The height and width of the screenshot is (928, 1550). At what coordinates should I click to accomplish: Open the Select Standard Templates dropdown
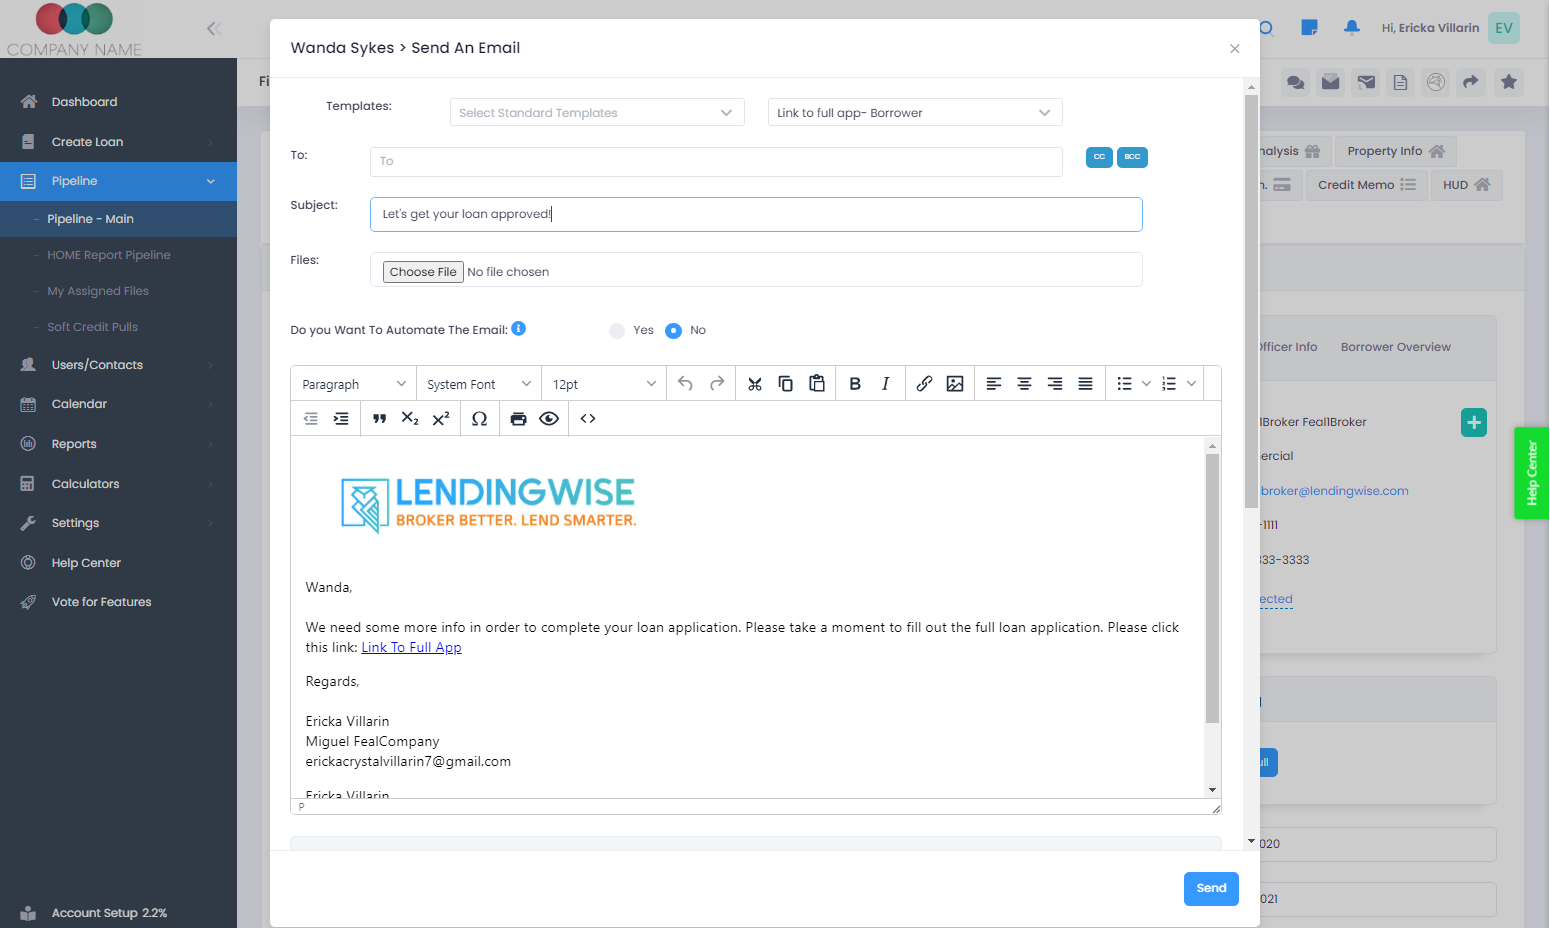click(597, 113)
